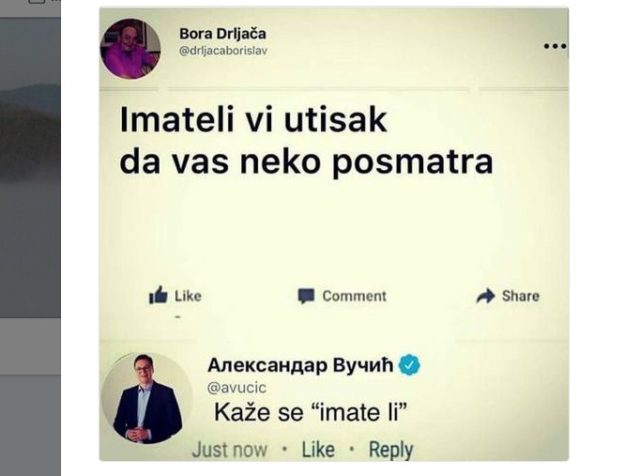Click the Comment speech bubble icon

click(x=306, y=296)
